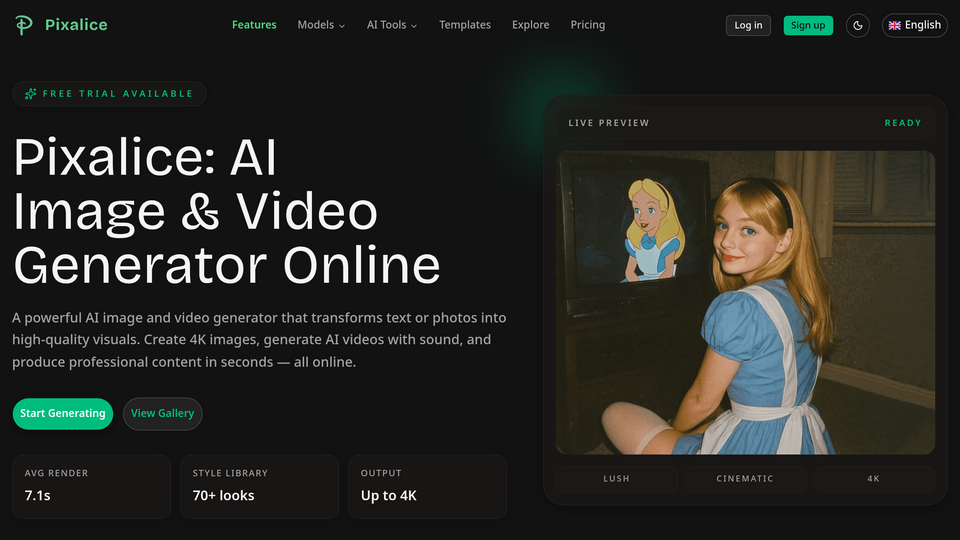Expand the AI Tools dropdown menu
This screenshot has height=540, width=960.
[392, 24]
